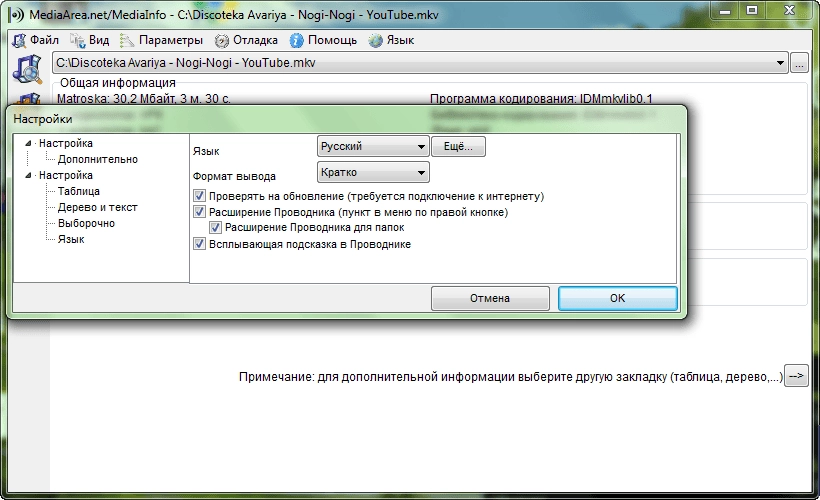Click the Параметры menu icon
Screen dimensions: 820x500
(127, 40)
